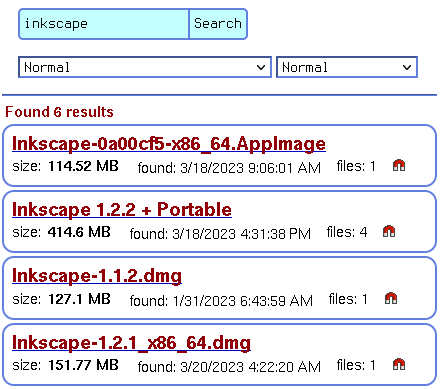The image size is (444, 389).
Task: Open Inkscape-0a00cf5-x86_64.AppImage link
Action: pos(169,144)
